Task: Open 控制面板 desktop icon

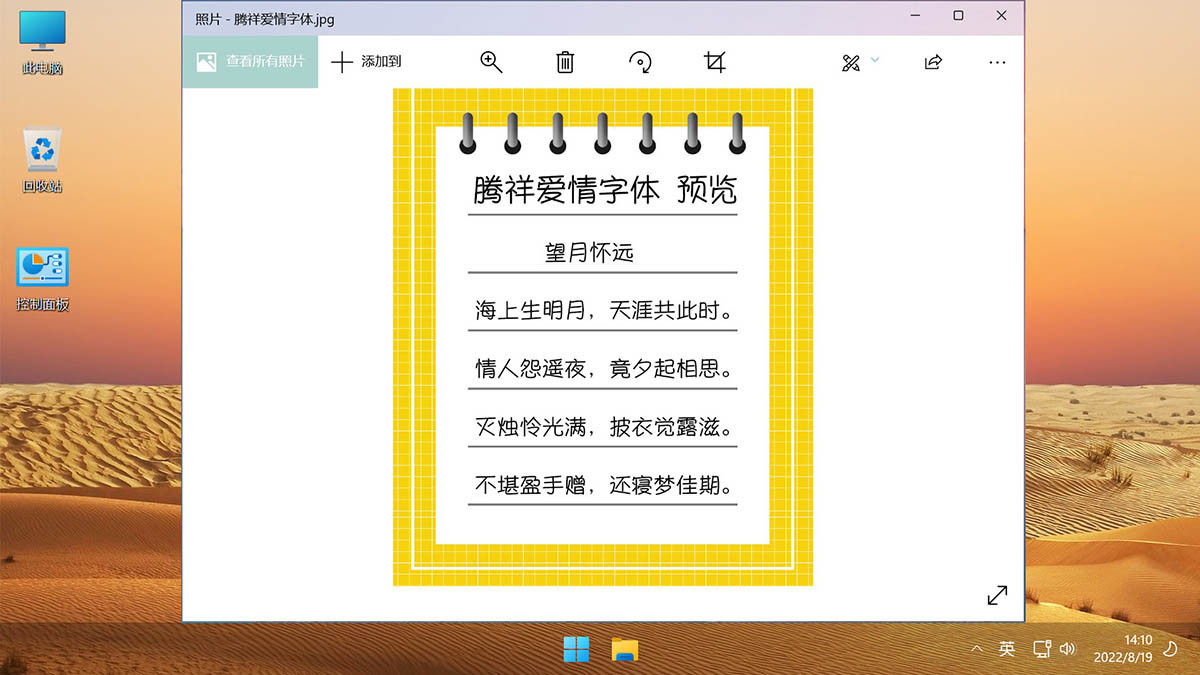Action: [x=42, y=280]
